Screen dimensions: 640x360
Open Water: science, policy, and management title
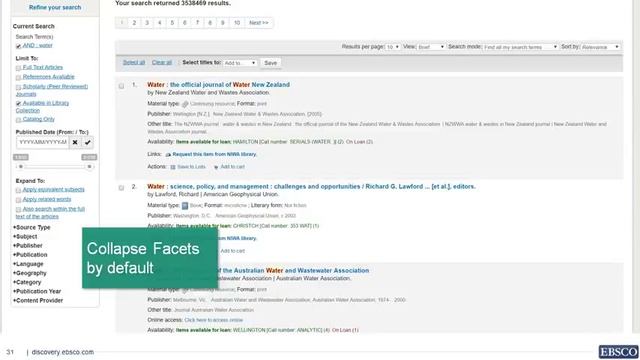coord(311,187)
